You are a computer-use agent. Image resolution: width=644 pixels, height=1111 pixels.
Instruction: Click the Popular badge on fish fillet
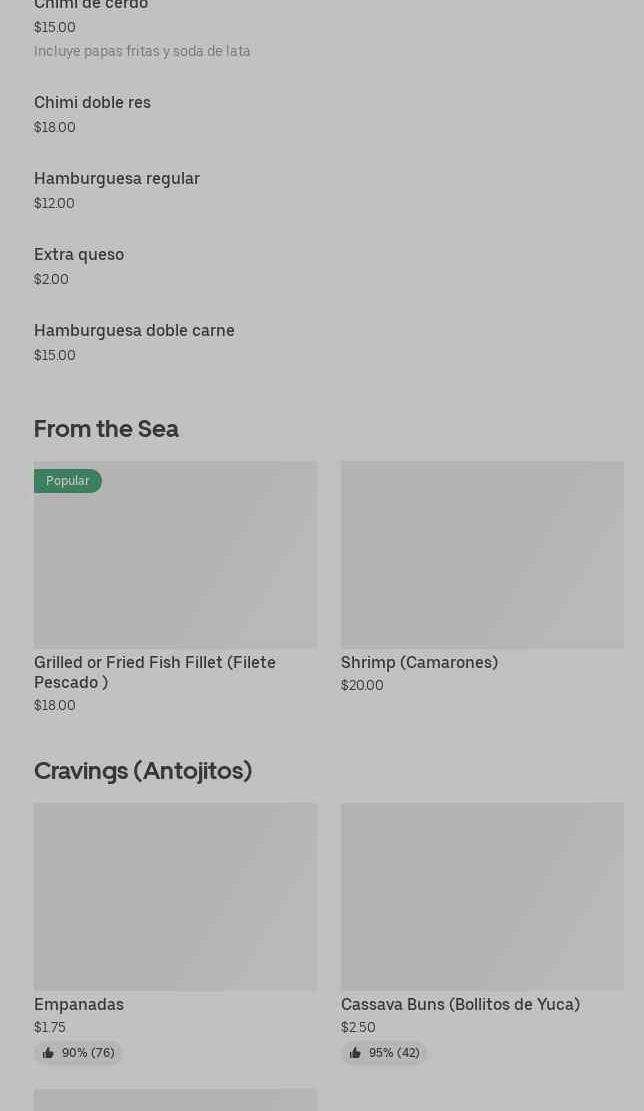click(68, 481)
